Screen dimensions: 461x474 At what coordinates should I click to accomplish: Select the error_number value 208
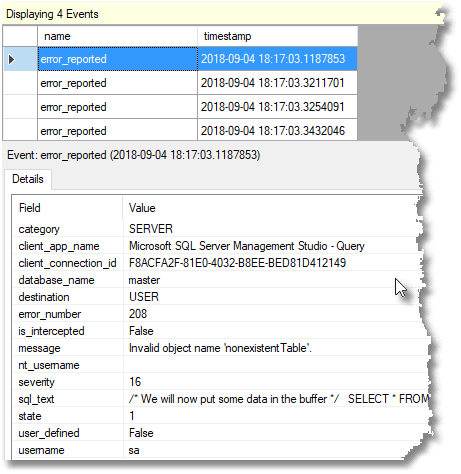click(138, 314)
